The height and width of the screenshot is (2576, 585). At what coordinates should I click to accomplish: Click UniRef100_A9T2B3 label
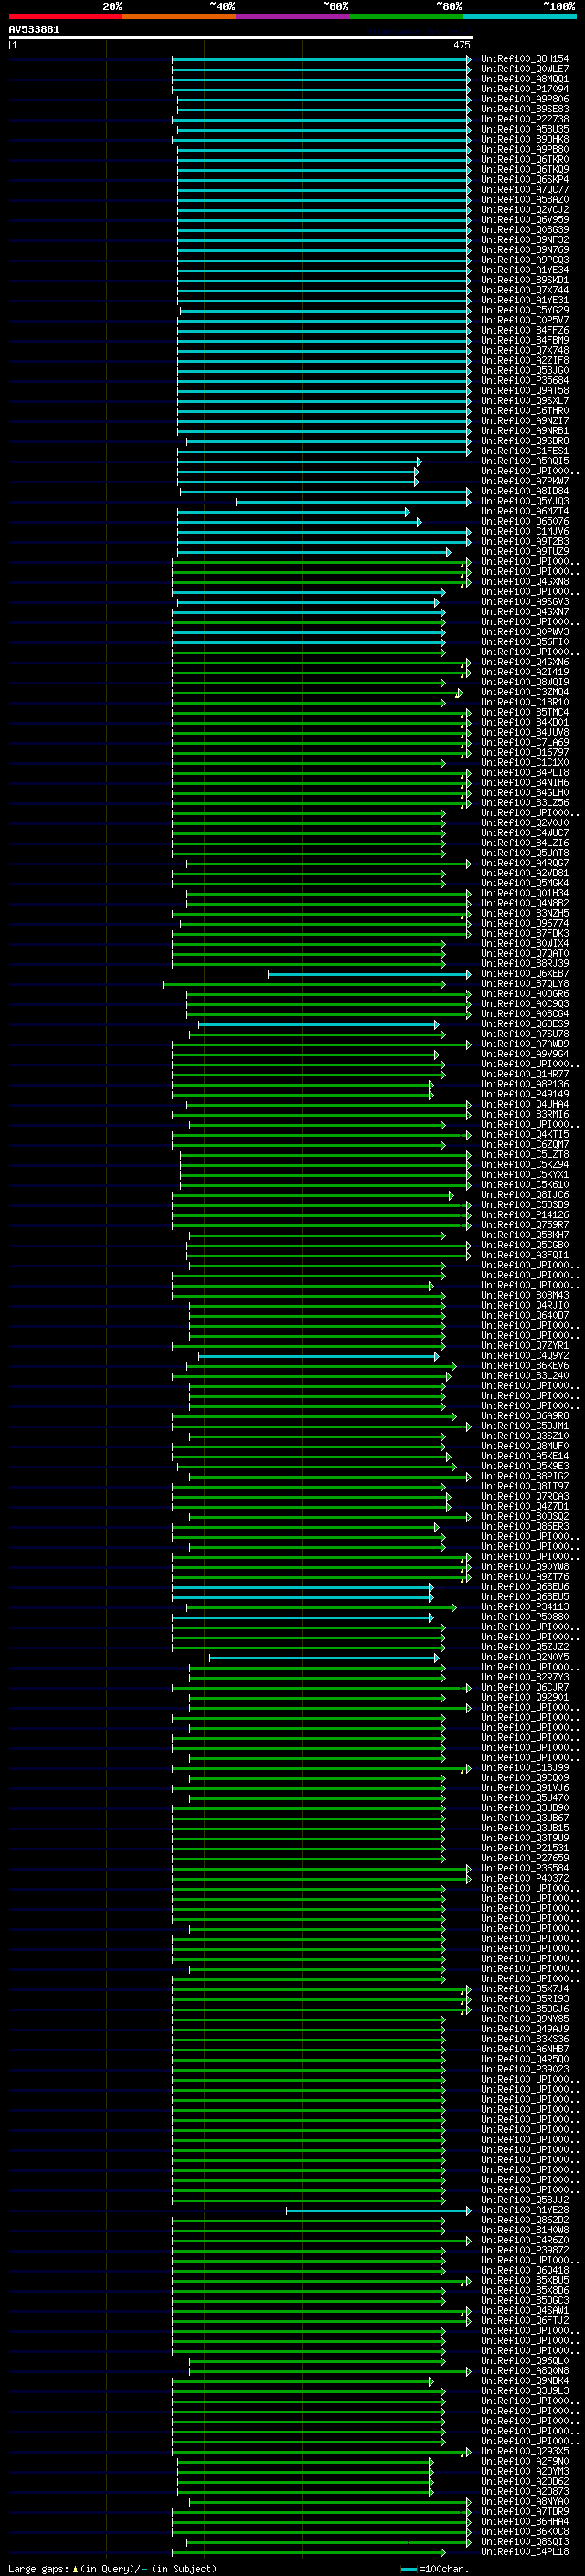(x=525, y=542)
